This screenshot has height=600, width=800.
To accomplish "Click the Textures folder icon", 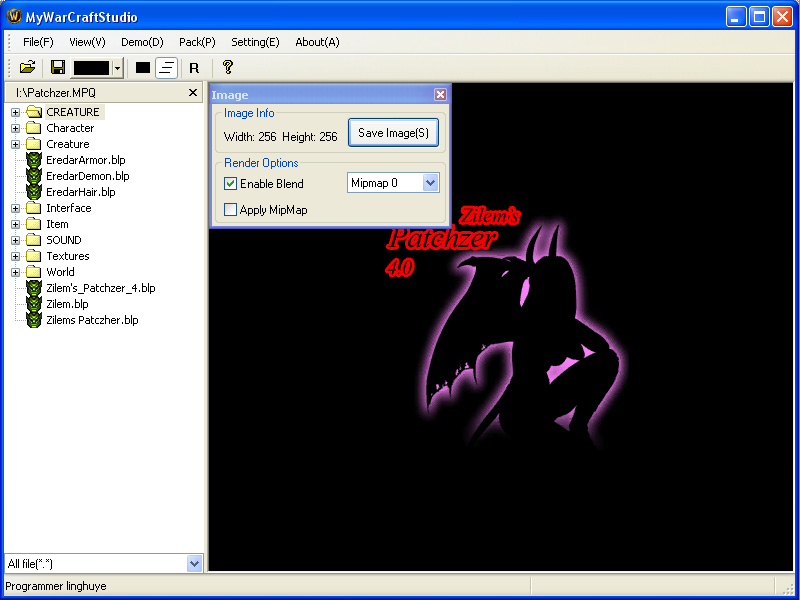I will 34,256.
